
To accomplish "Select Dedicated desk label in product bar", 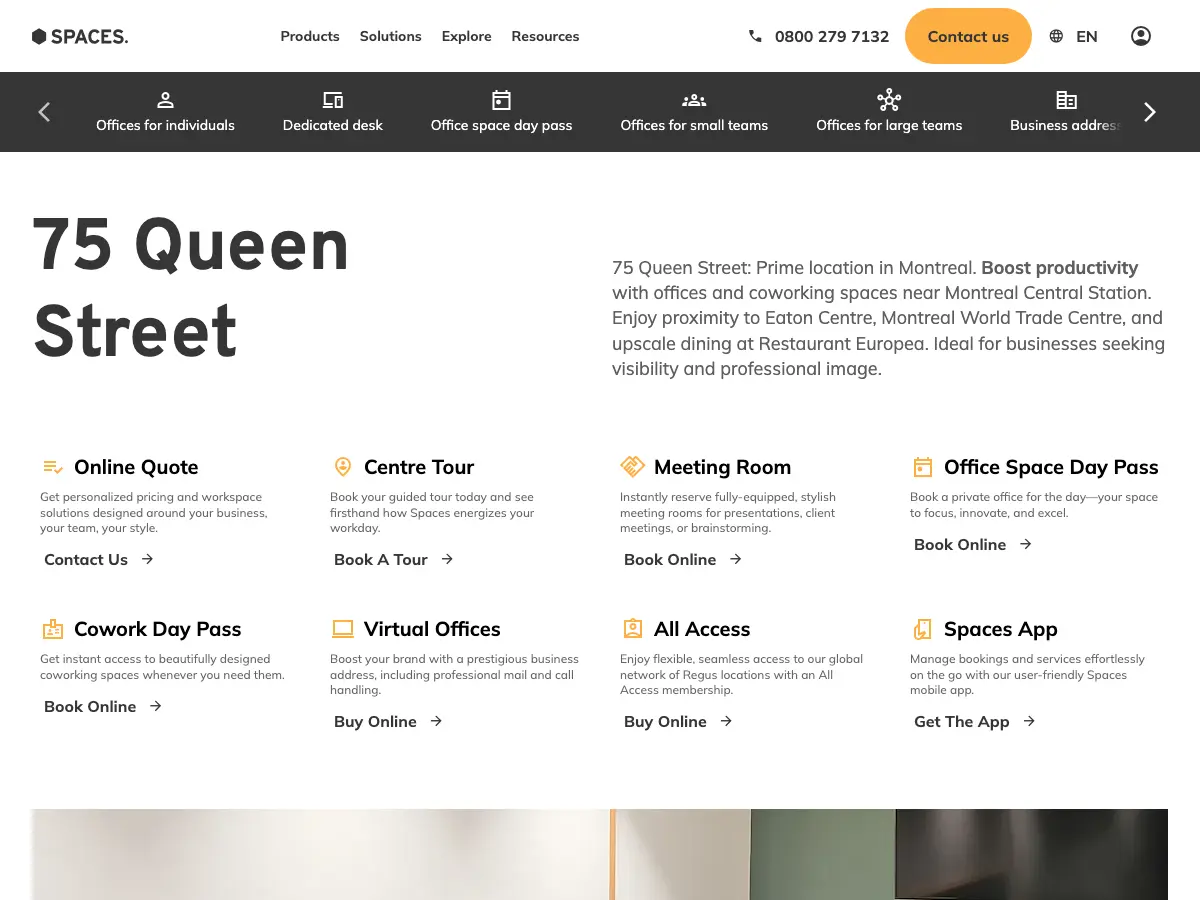I will click(333, 125).
